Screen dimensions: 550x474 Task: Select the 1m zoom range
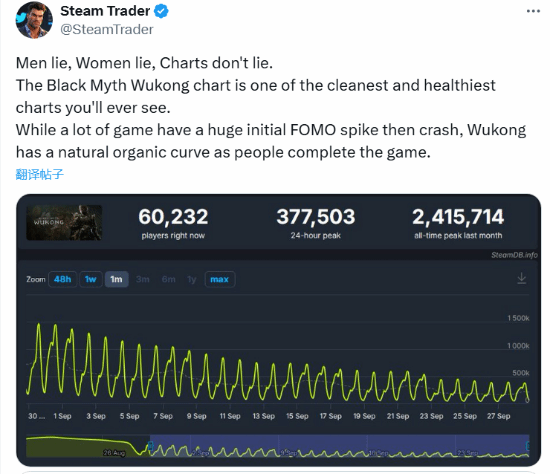(x=116, y=279)
